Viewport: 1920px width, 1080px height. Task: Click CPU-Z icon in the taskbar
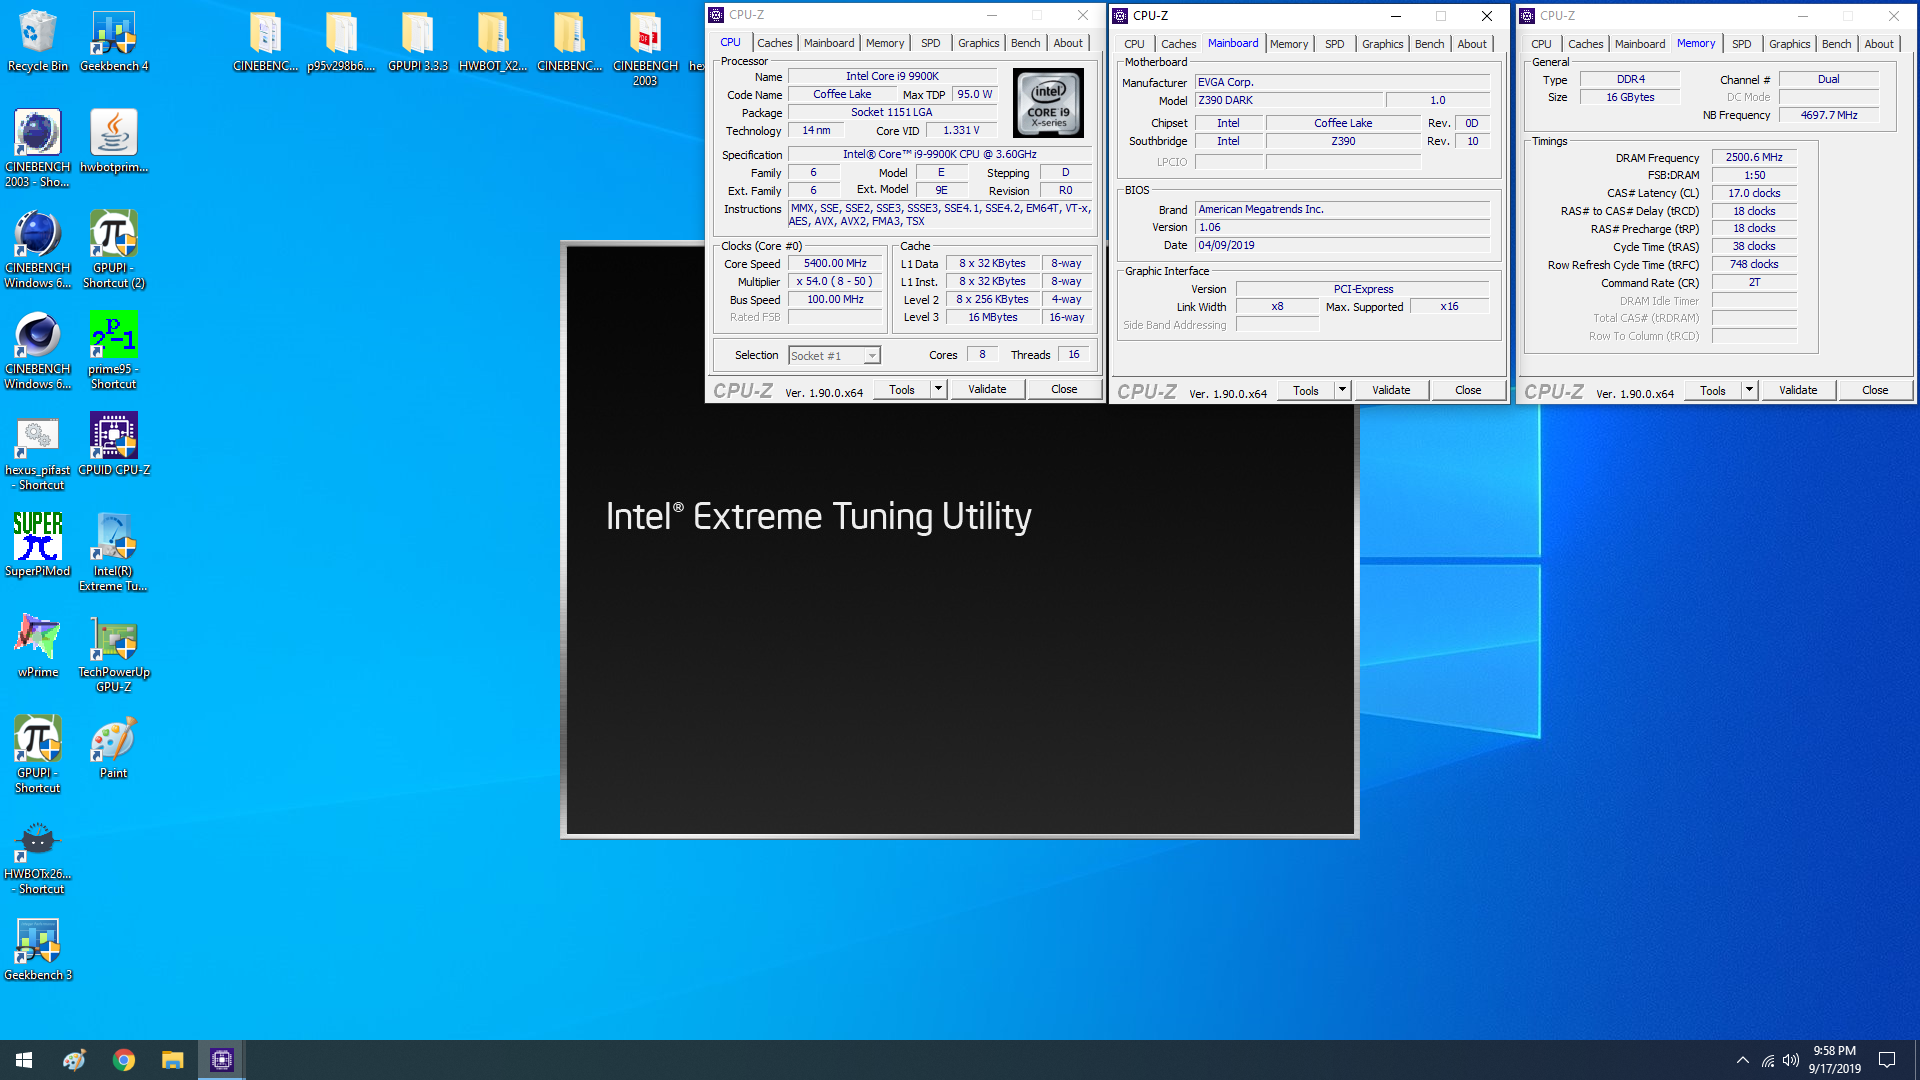[x=222, y=1060]
